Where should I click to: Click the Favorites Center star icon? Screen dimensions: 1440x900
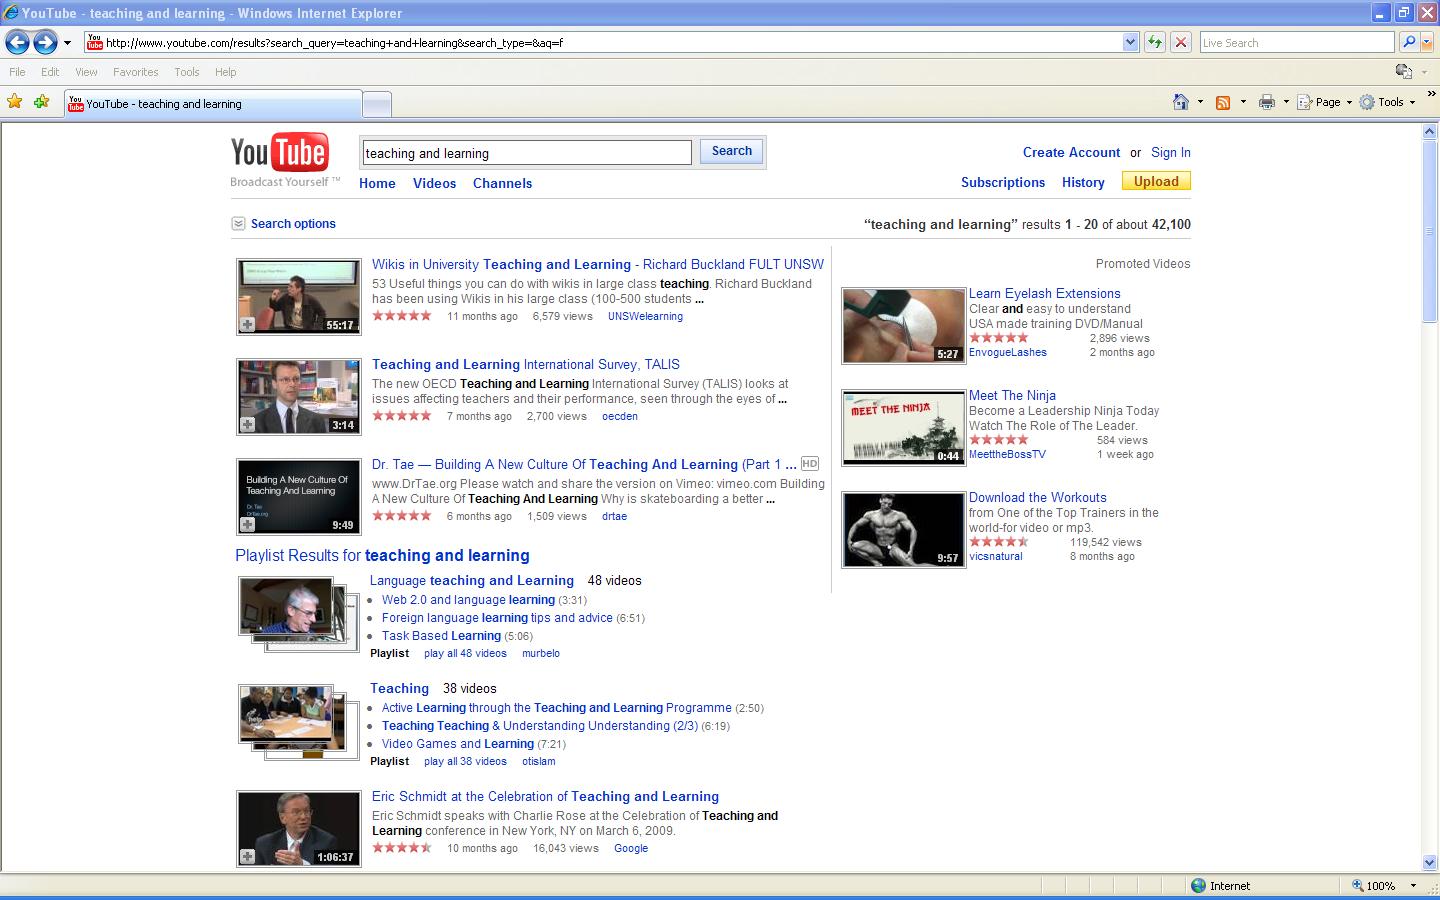tap(15, 102)
